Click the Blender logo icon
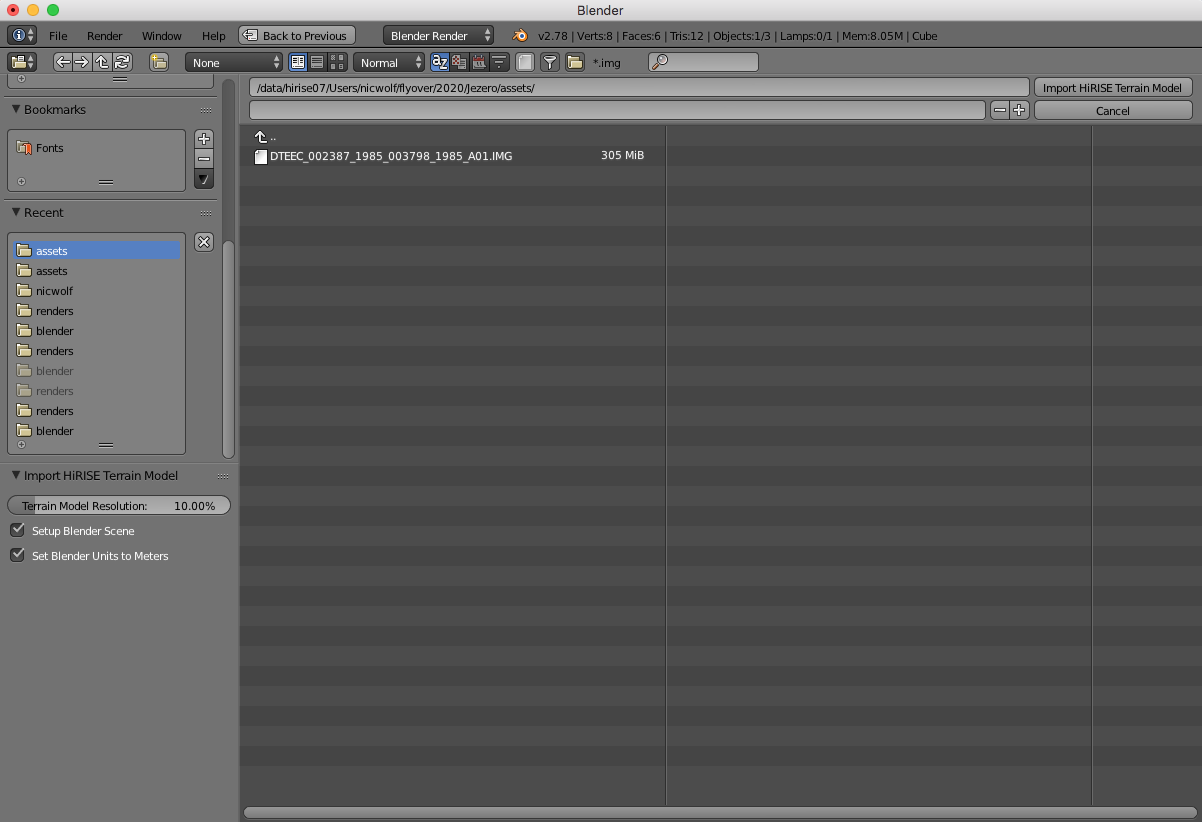The image size is (1202, 822). [520, 35]
